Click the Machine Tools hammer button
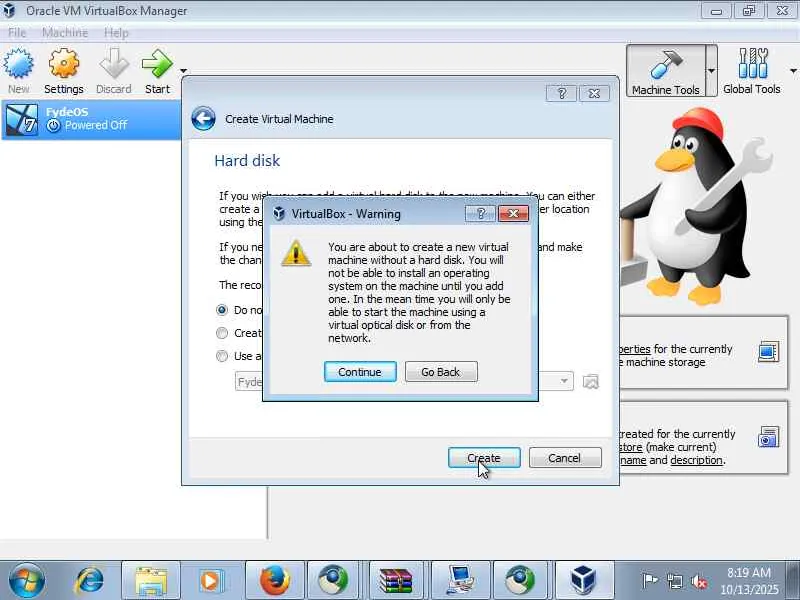Viewport: 800px width, 600px height. 666,70
